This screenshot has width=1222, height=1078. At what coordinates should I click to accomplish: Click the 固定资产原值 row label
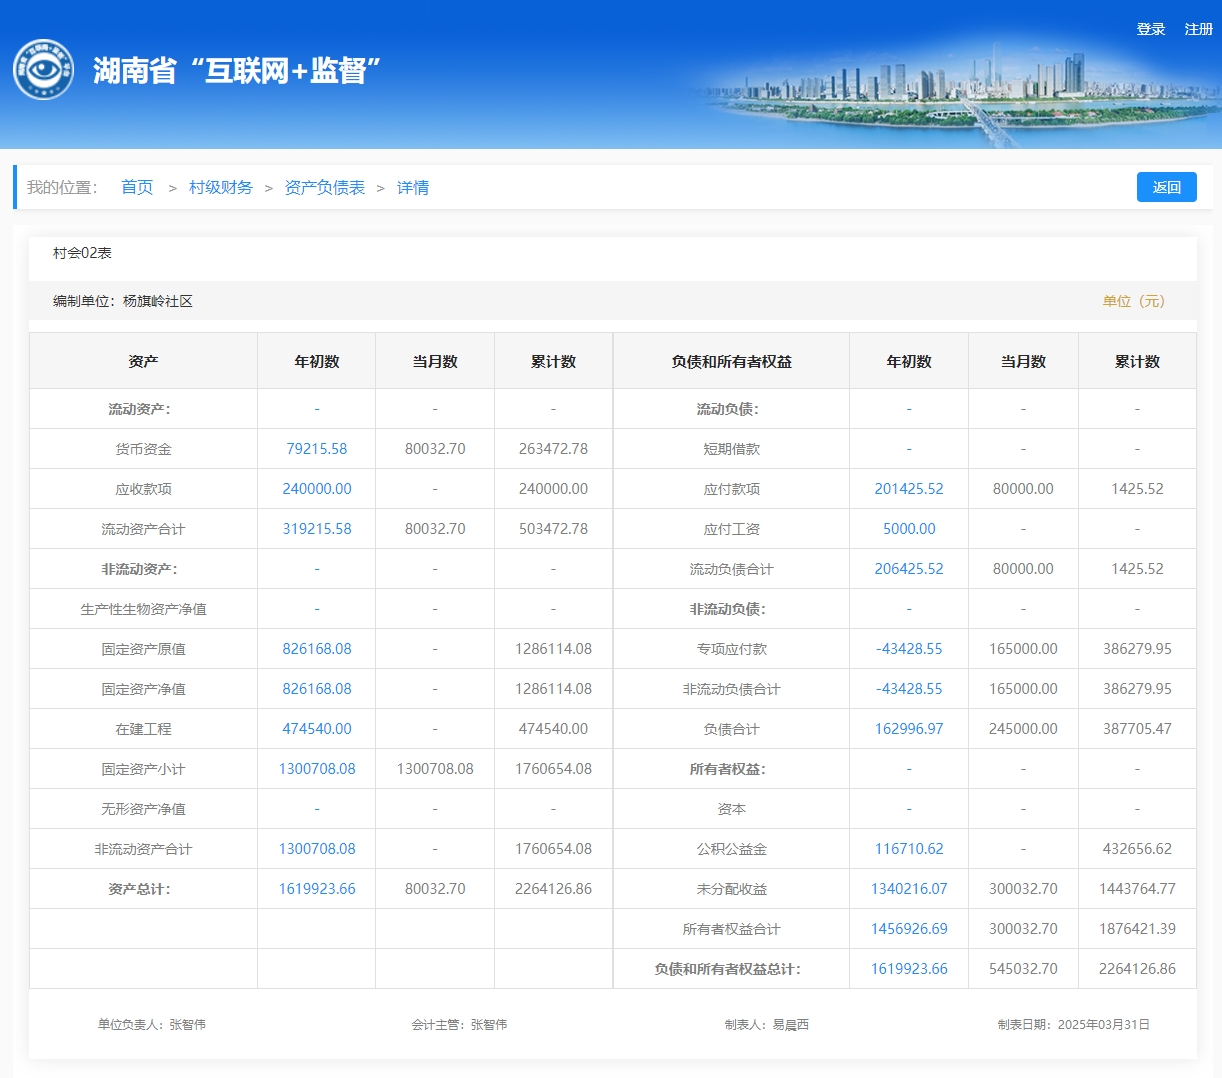(x=143, y=649)
